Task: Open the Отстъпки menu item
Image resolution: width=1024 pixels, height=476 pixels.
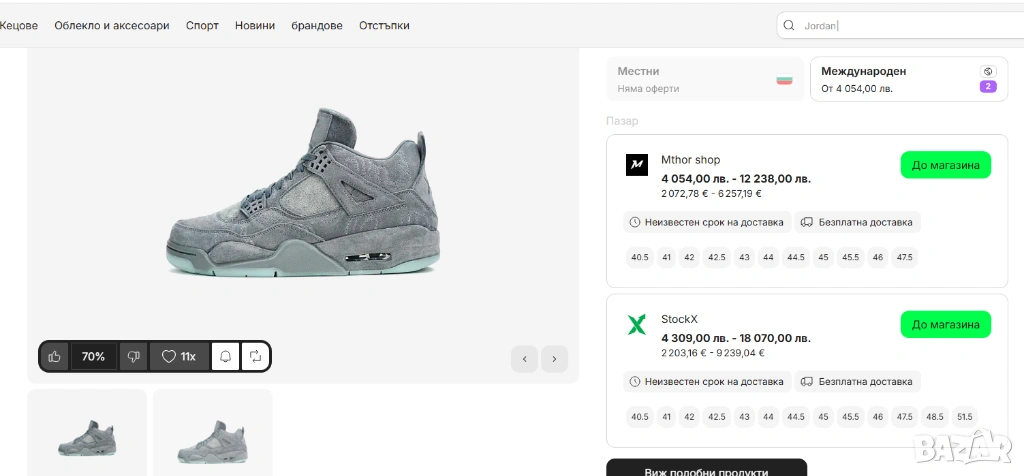Action: (384, 26)
